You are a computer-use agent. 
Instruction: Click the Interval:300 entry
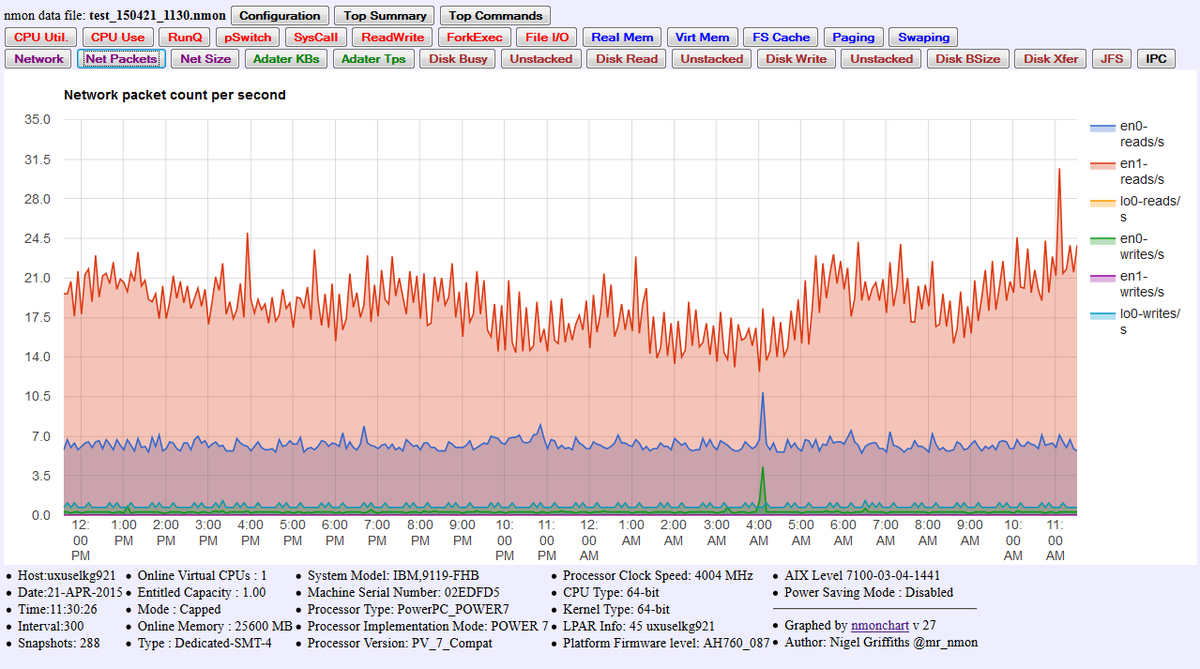pos(51,626)
